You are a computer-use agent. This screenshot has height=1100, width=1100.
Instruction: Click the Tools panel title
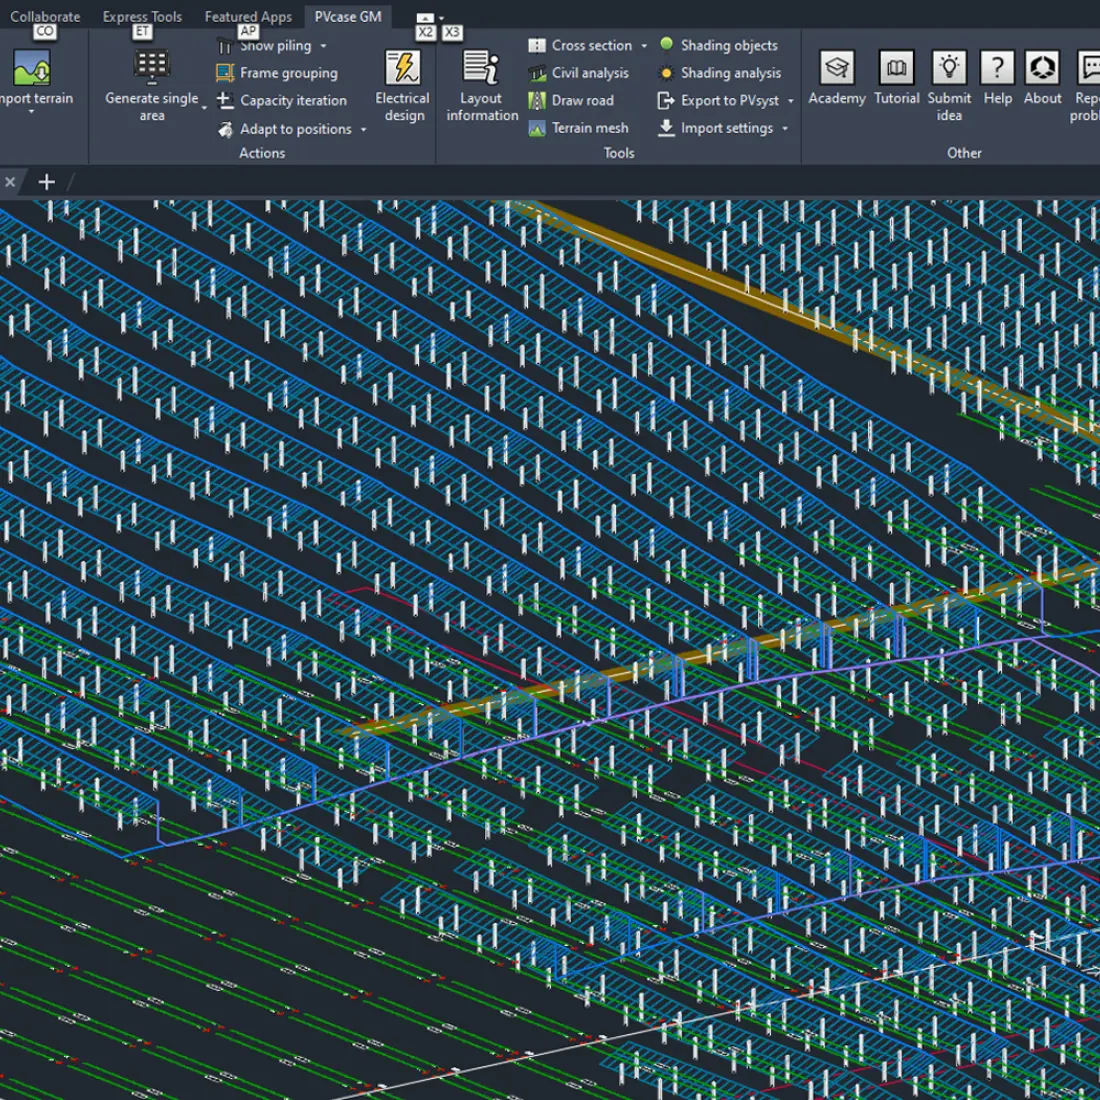pos(619,153)
